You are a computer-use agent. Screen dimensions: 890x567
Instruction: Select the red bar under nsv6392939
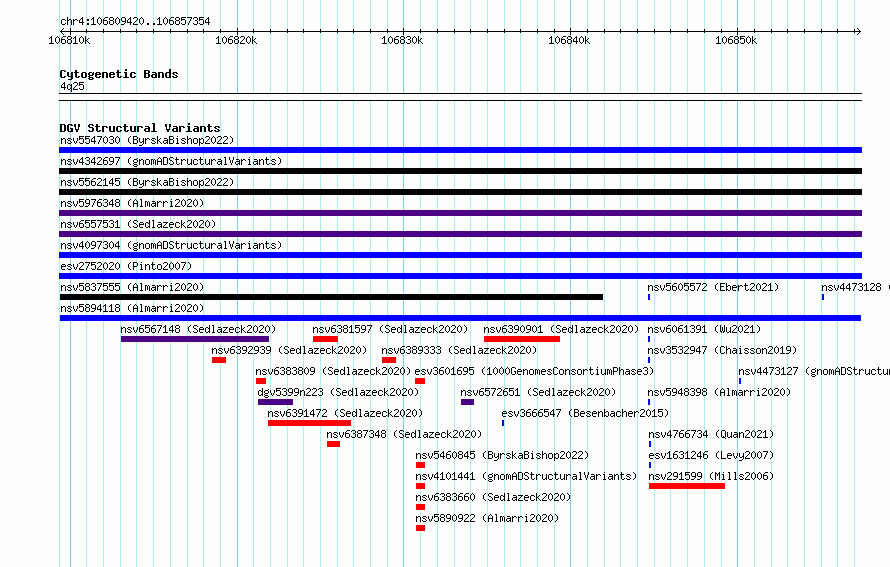click(x=219, y=360)
